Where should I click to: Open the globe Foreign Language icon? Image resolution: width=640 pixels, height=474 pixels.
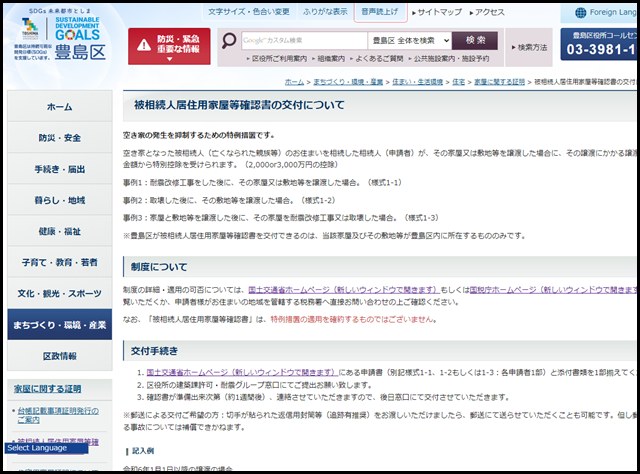pyautogui.click(x=580, y=13)
